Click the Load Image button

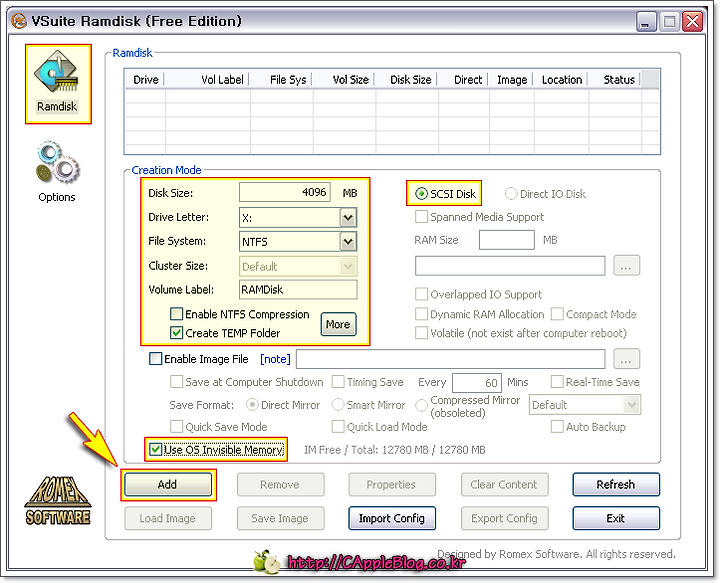point(168,518)
